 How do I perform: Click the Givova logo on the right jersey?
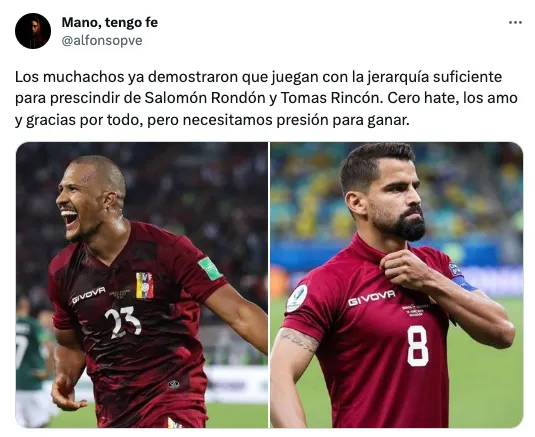click(372, 298)
